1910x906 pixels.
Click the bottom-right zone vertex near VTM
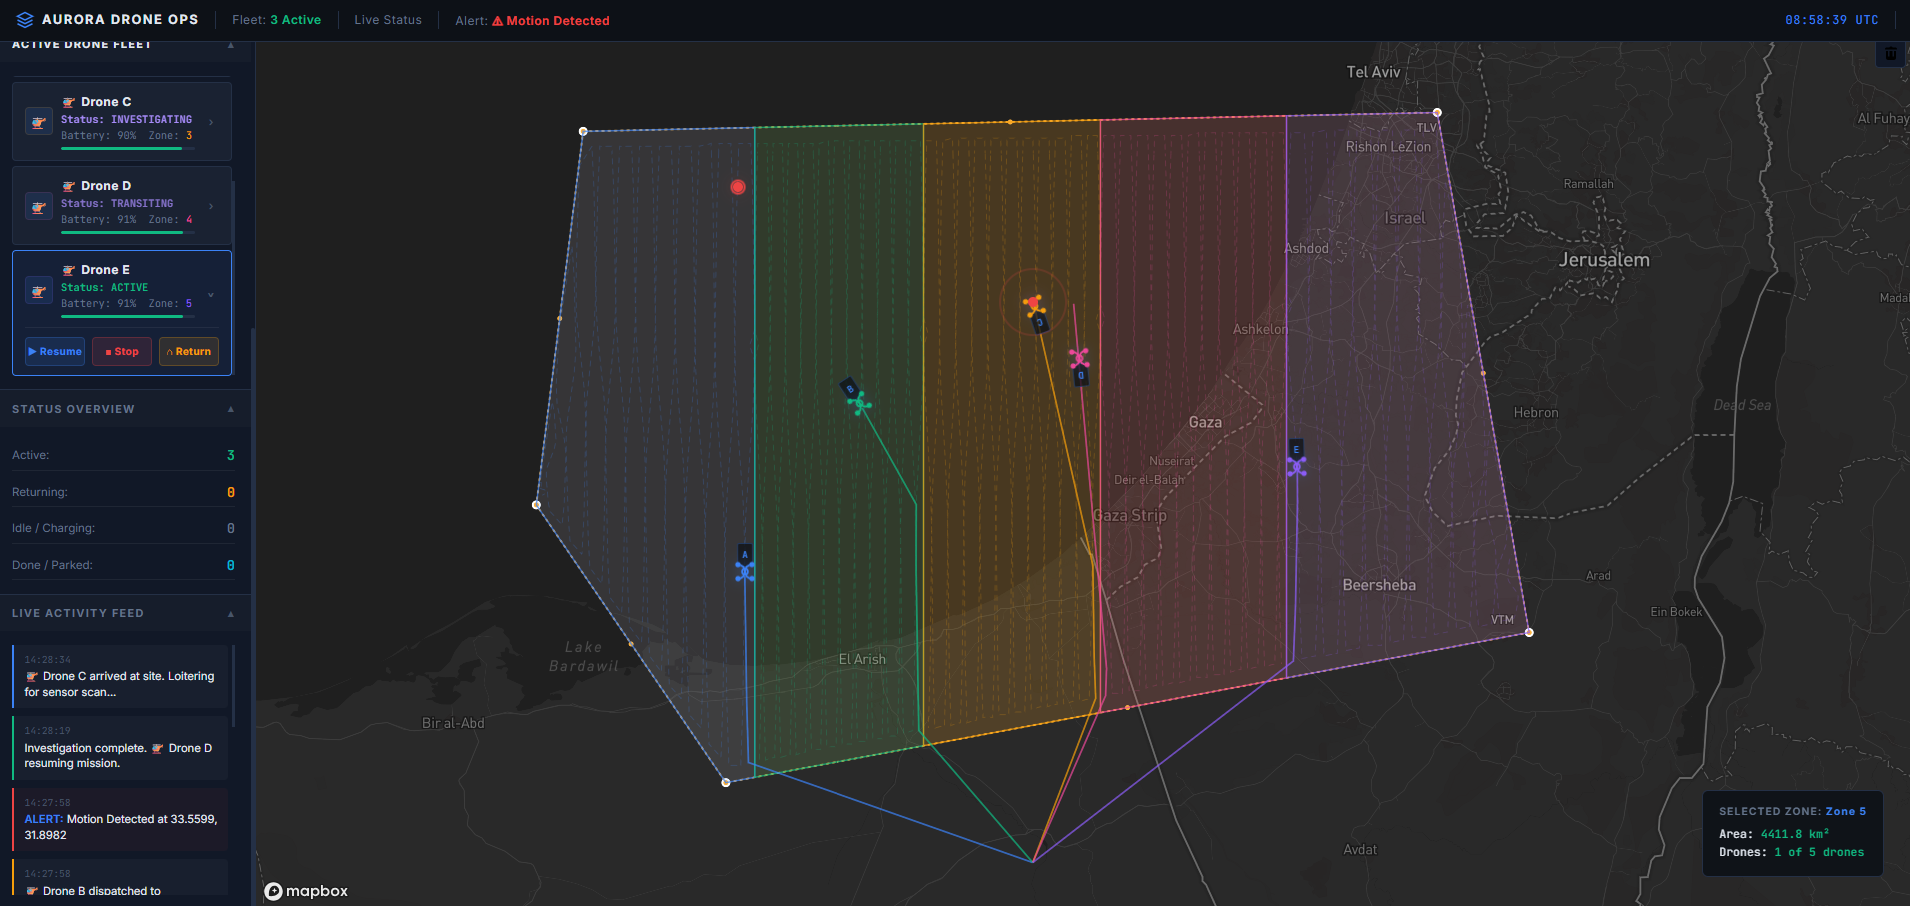click(x=1529, y=632)
